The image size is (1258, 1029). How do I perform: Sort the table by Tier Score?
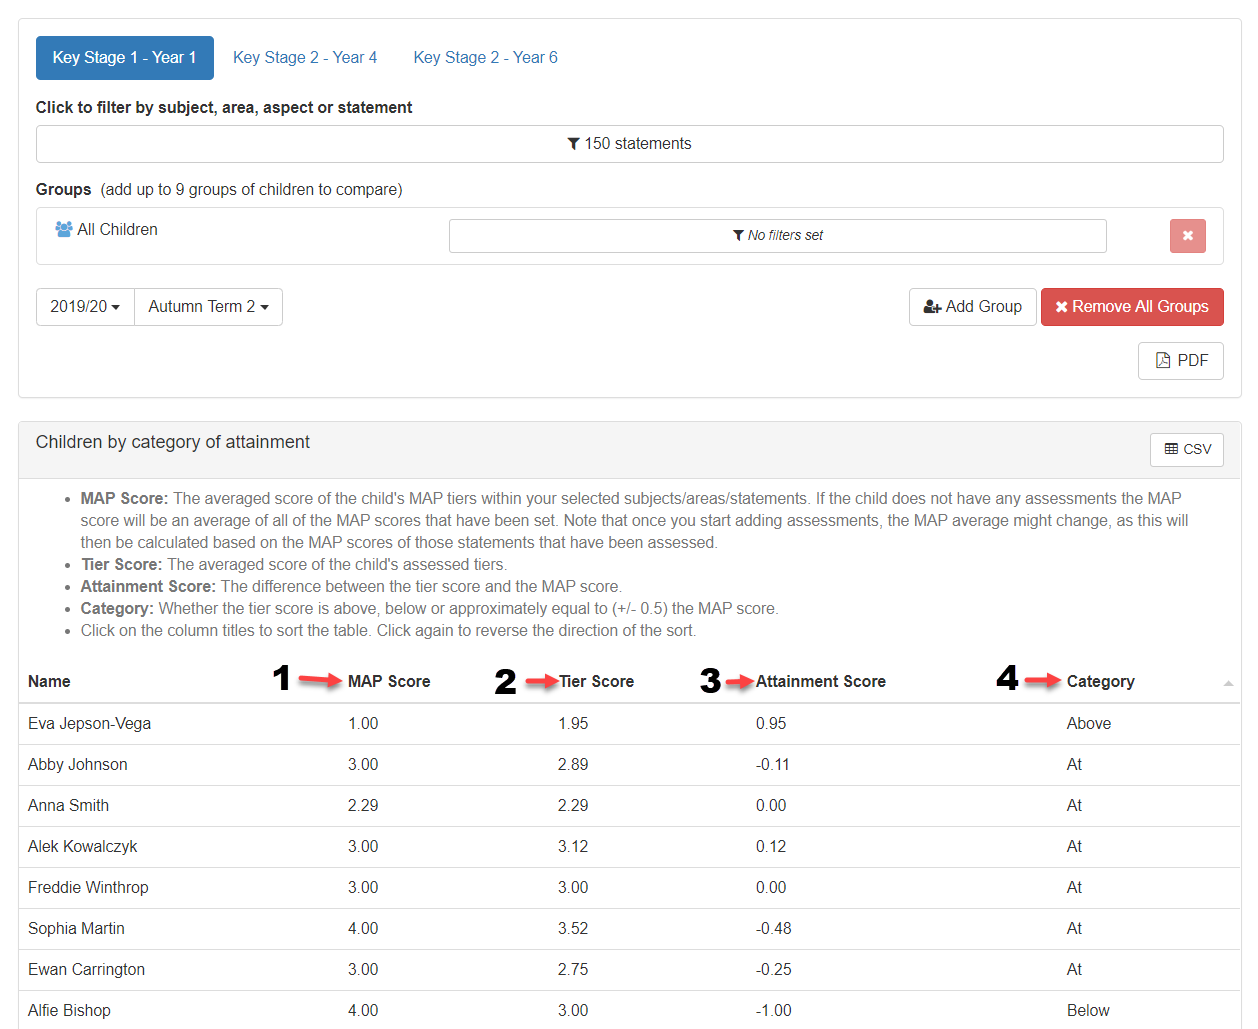(596, 681)
